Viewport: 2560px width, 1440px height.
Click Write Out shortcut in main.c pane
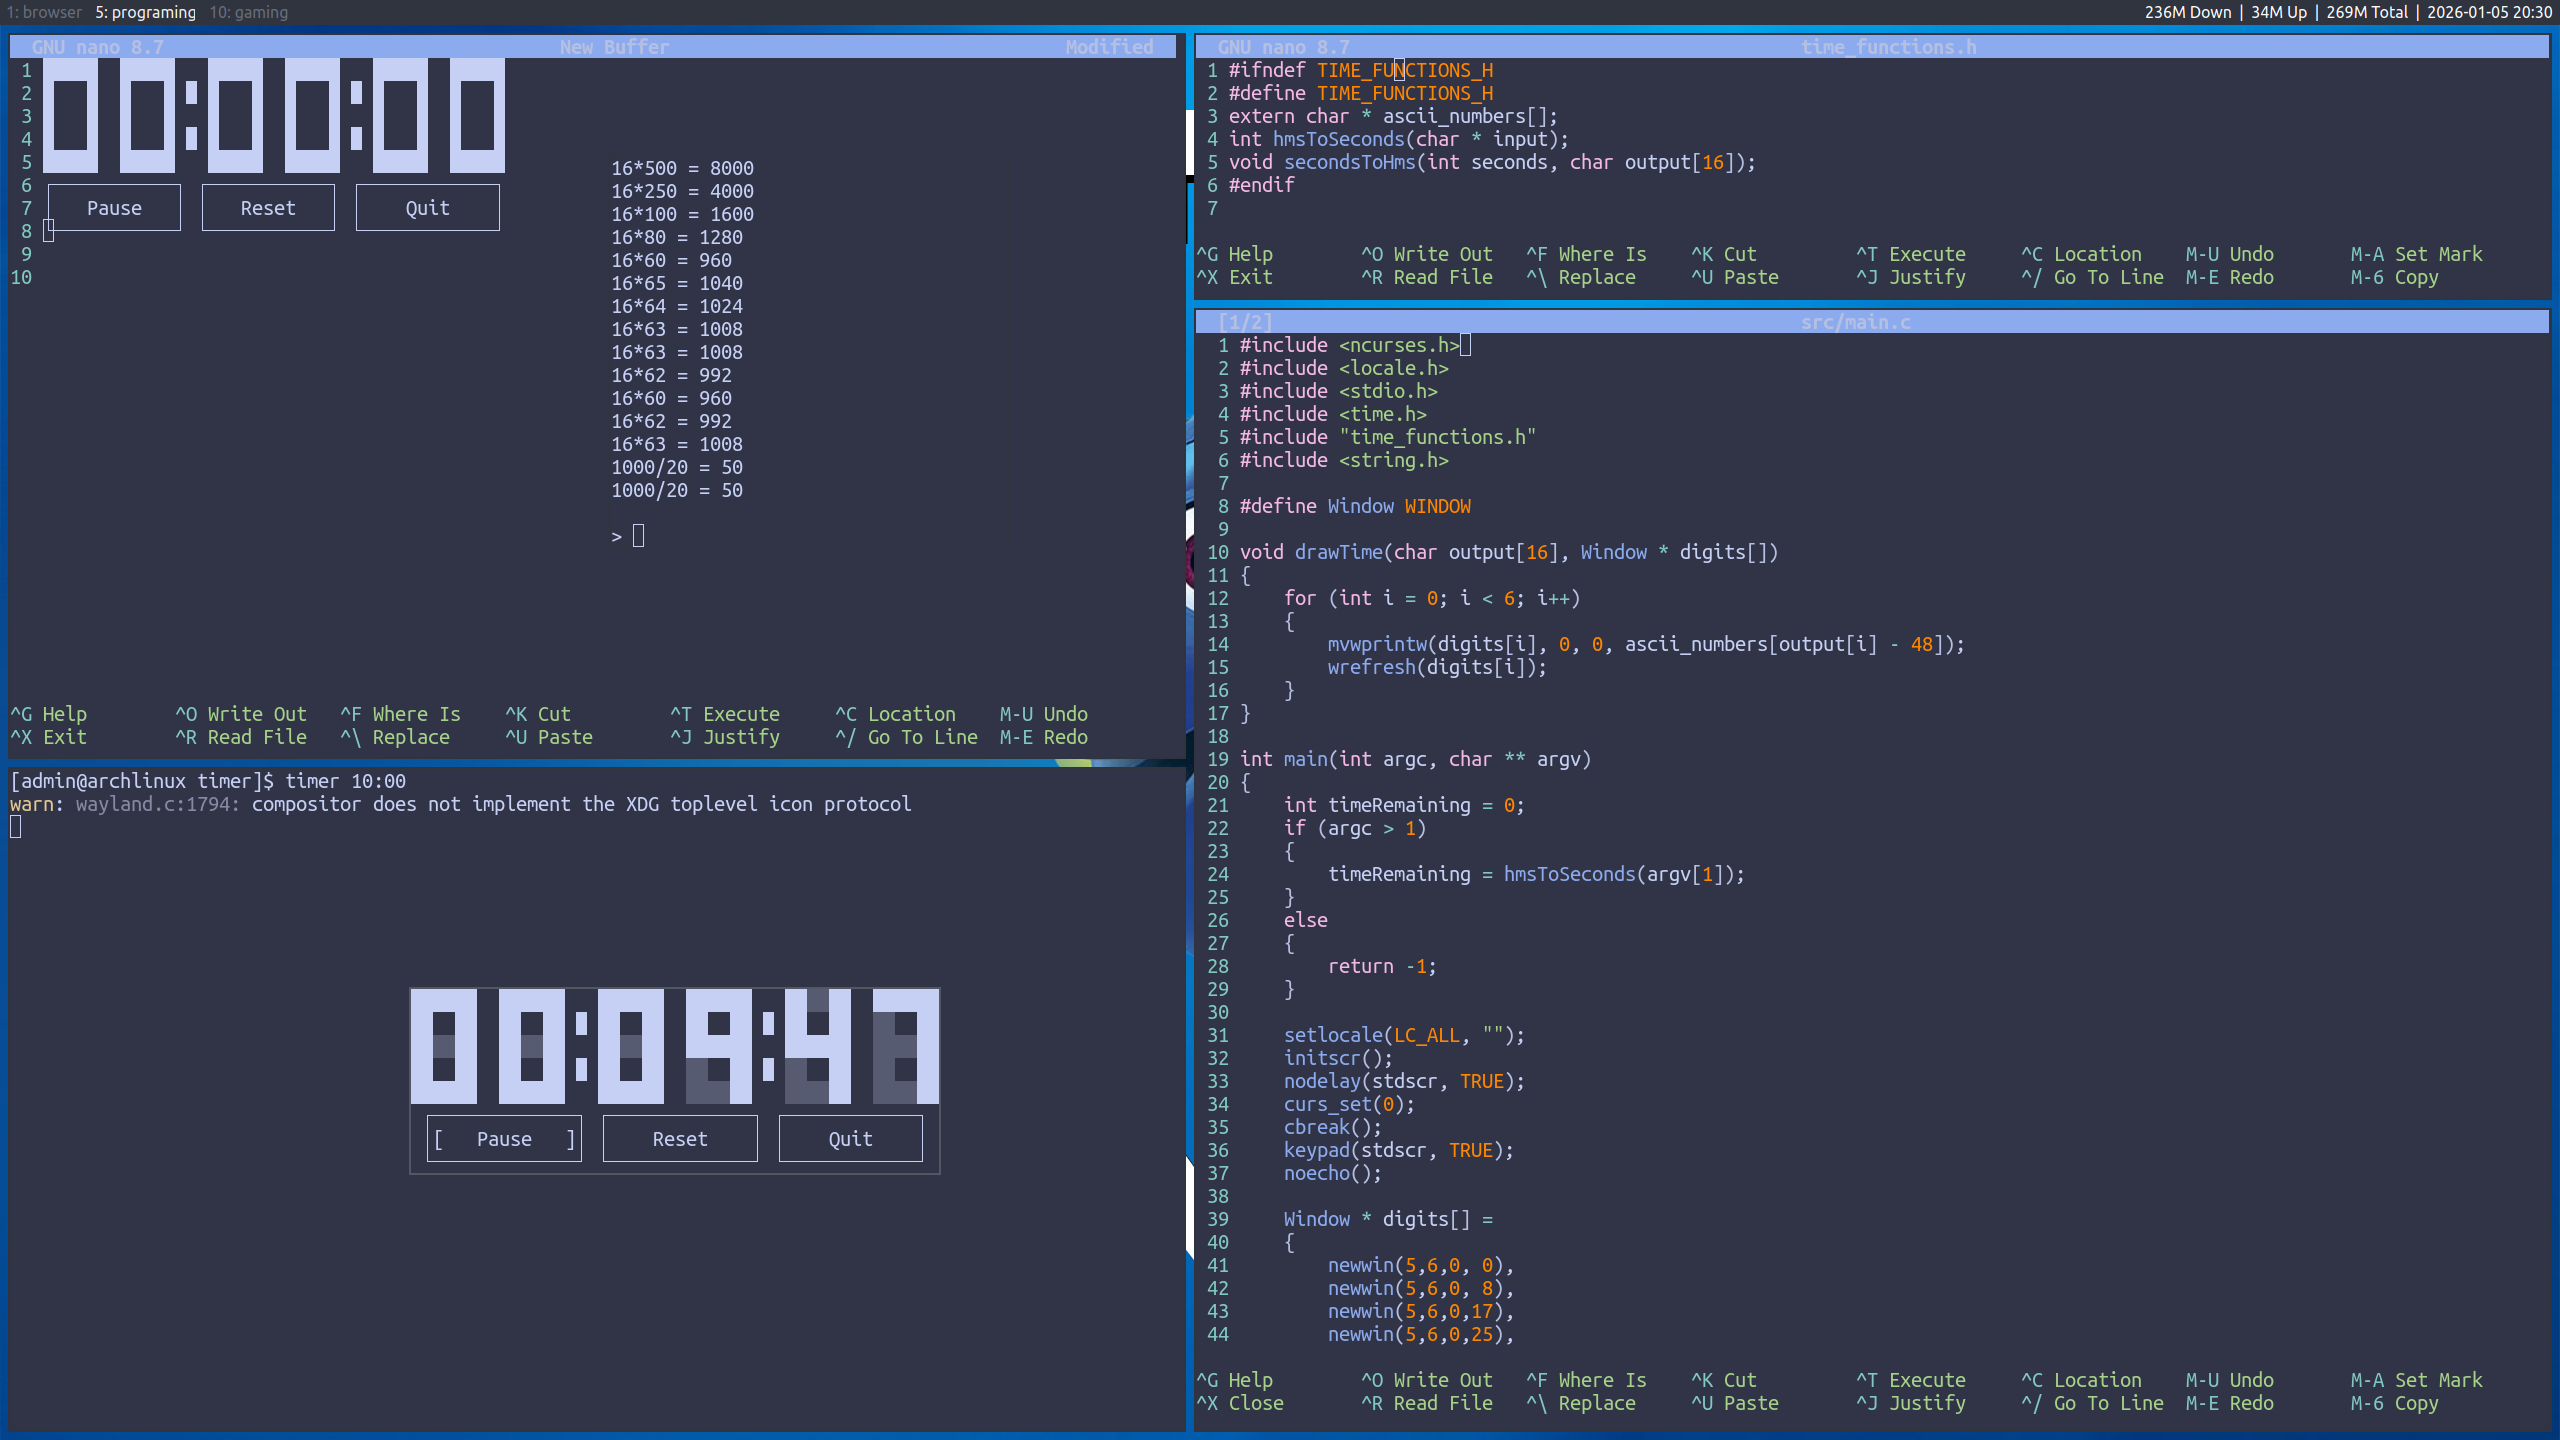click(1427, 1380)
